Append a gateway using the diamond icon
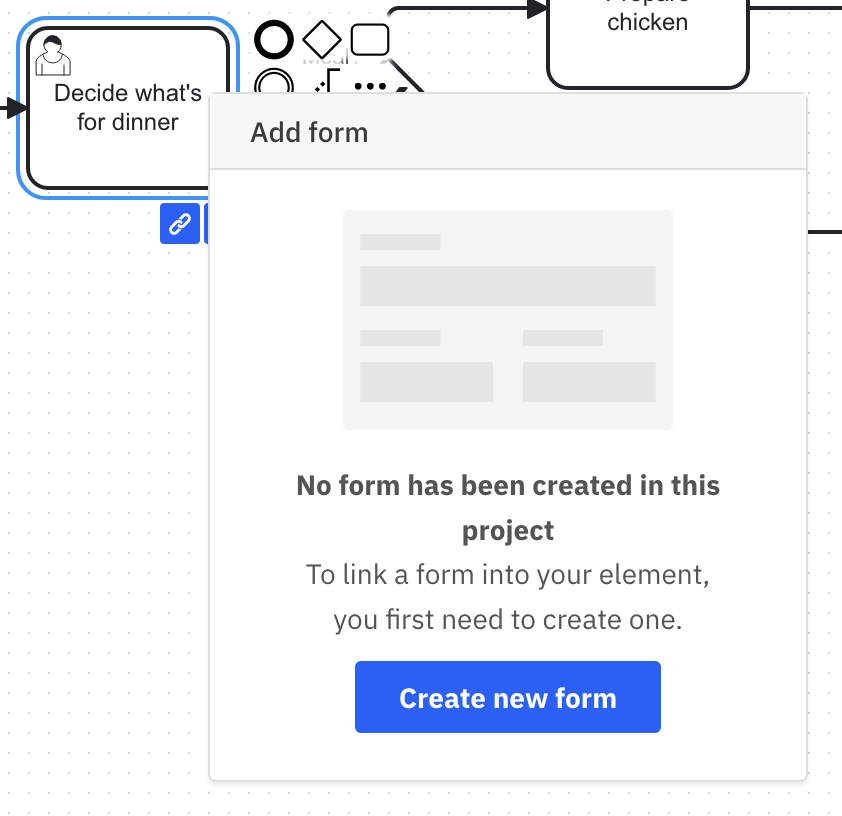 pos(321,38)
